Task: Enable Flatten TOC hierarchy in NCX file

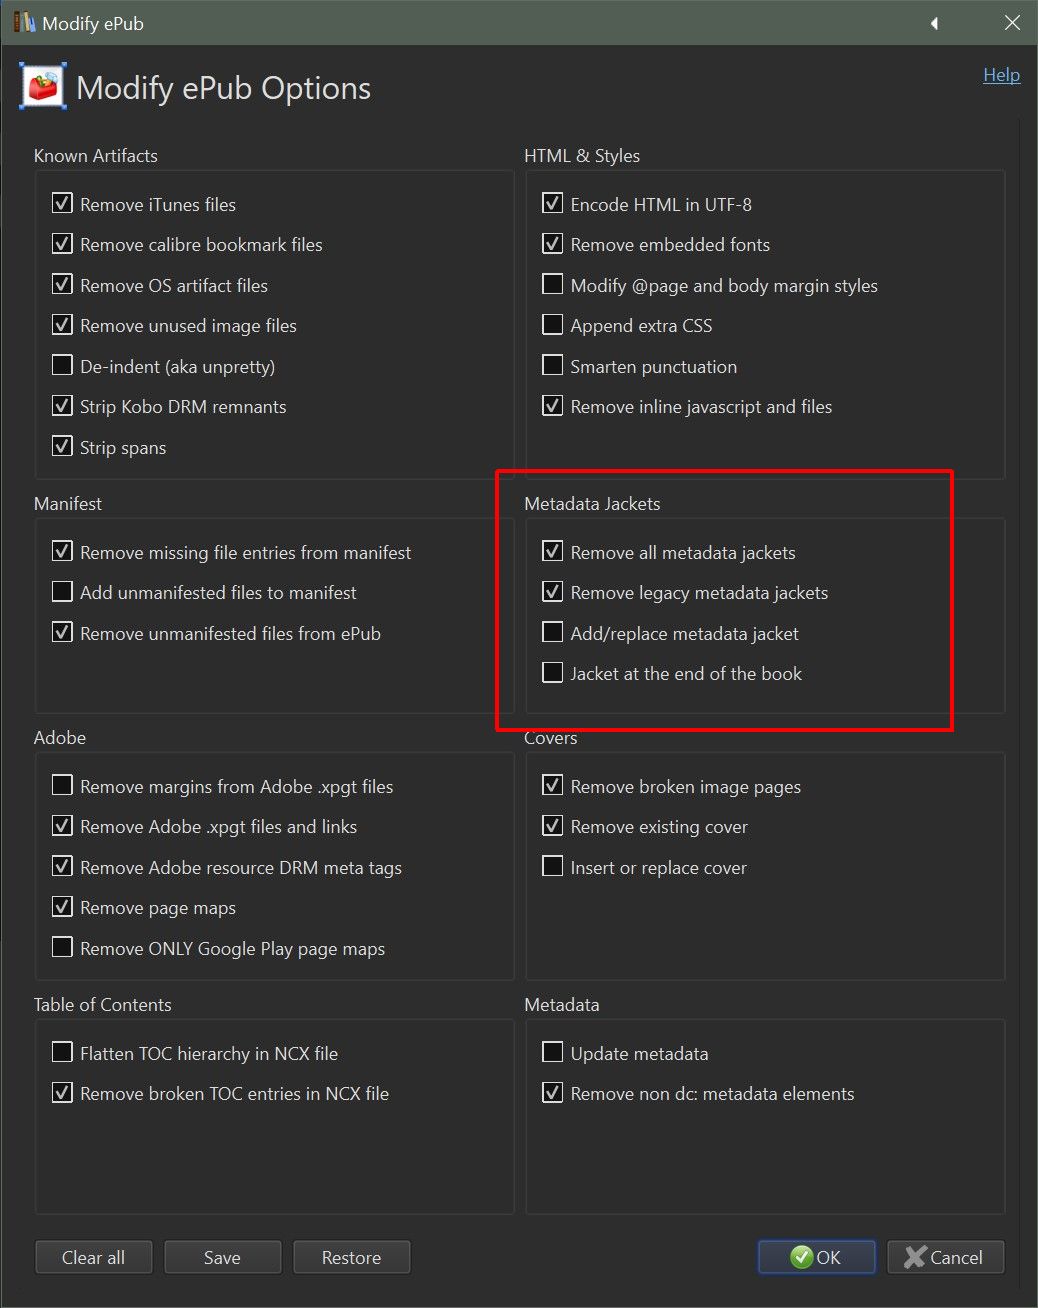Action: (63, 1053)
